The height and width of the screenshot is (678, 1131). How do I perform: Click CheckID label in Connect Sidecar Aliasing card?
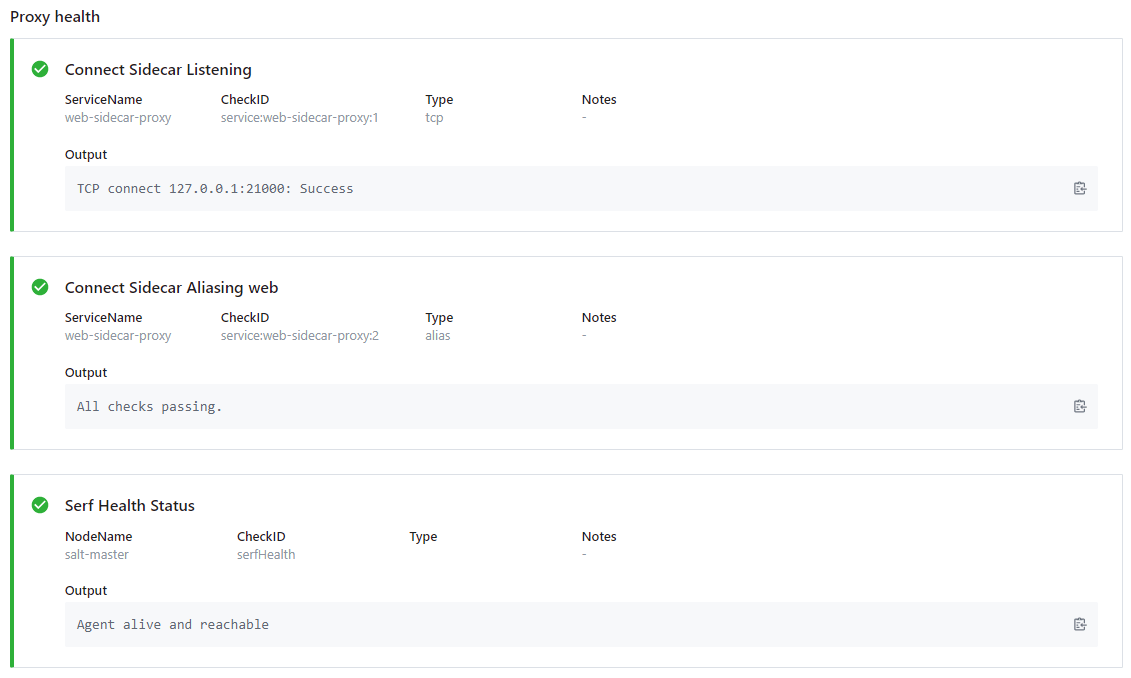click(x=245, y=317)
